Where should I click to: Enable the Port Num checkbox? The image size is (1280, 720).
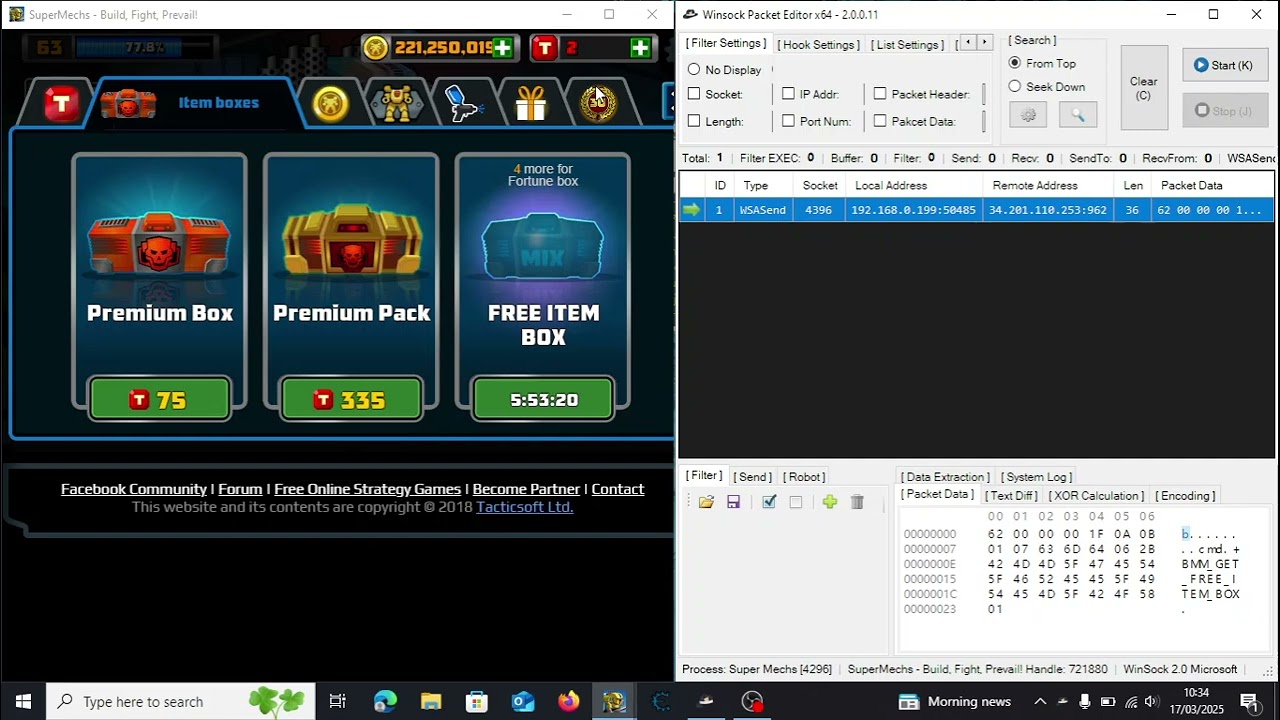[788, 121]
